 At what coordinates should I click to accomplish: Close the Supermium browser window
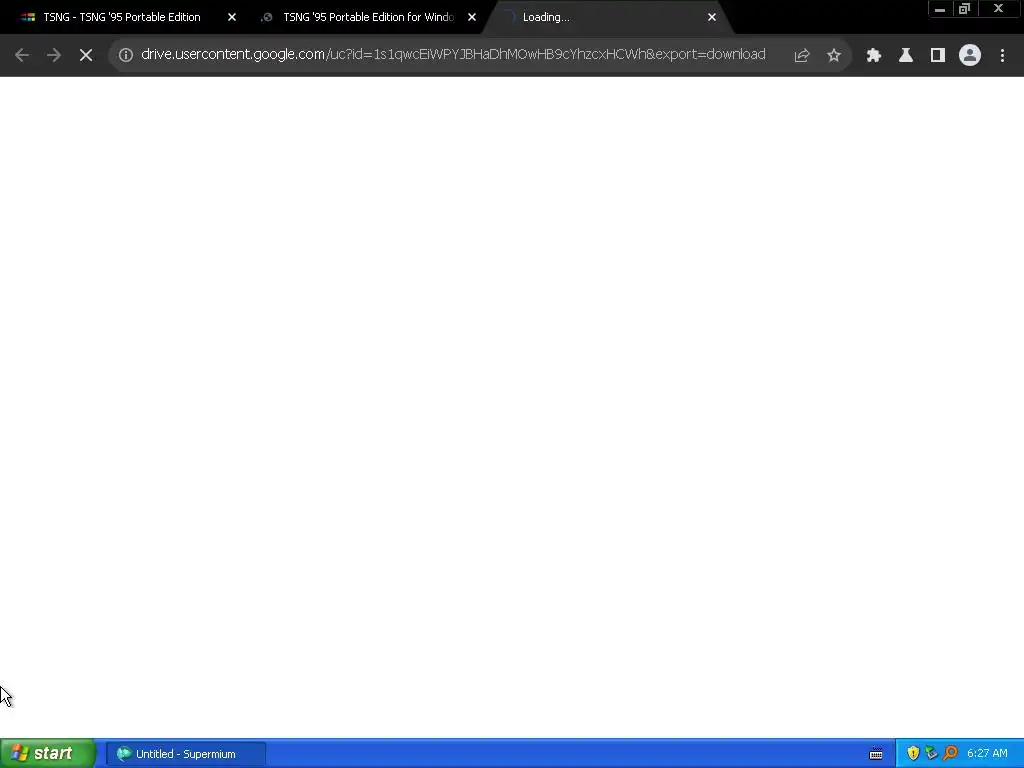(x=998, y=9)
